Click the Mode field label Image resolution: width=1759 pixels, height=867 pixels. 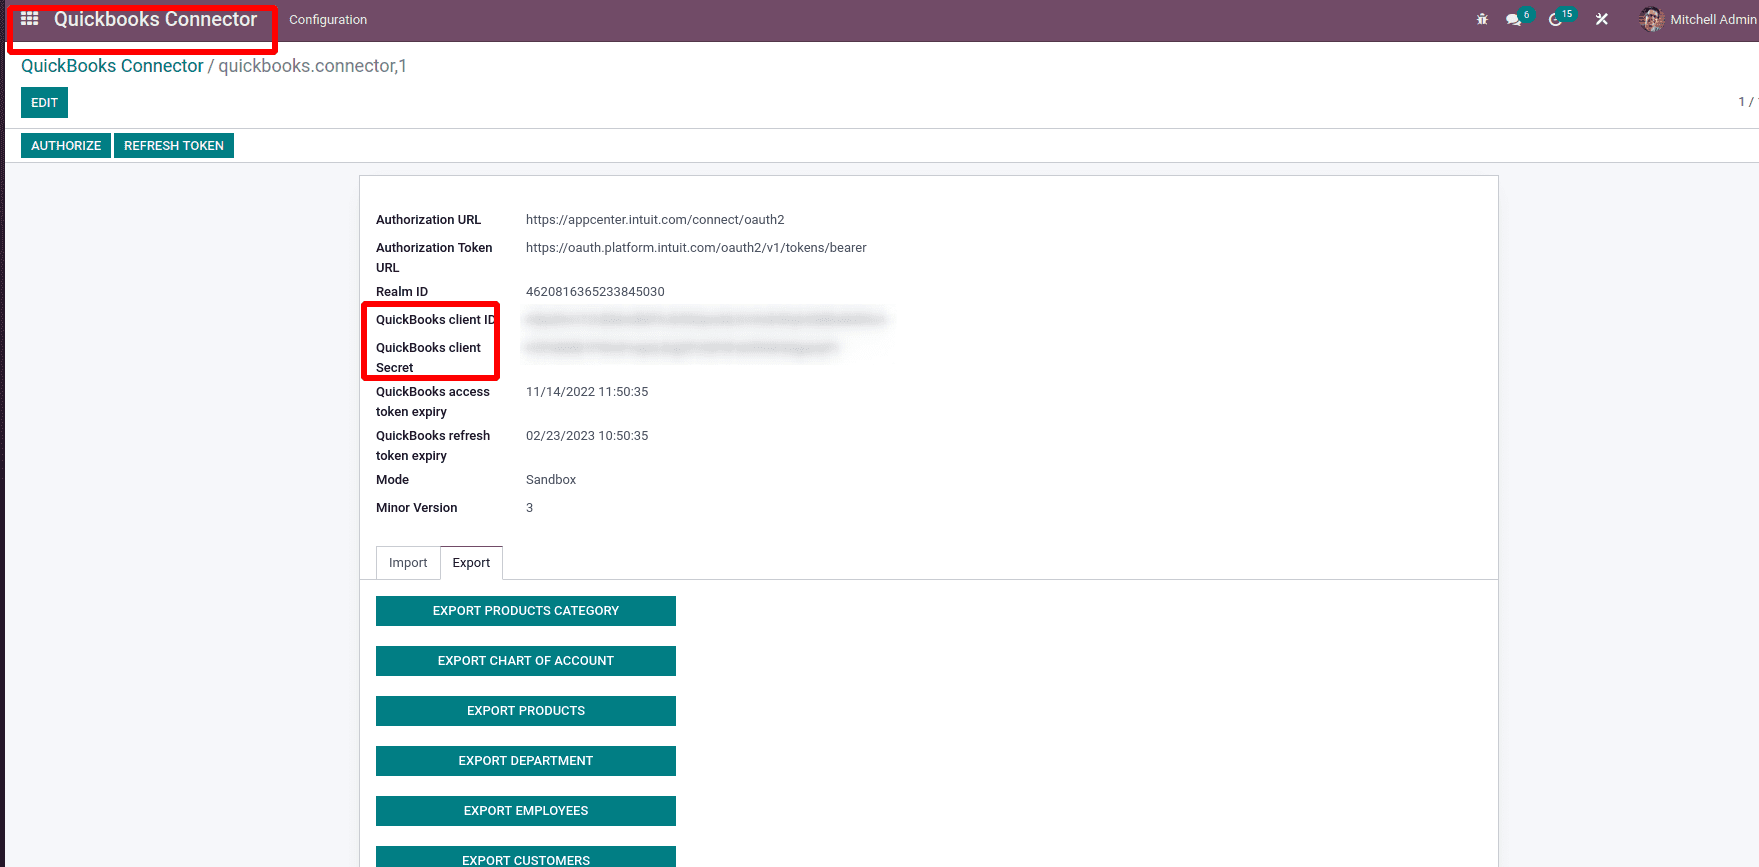click(392, 480)
